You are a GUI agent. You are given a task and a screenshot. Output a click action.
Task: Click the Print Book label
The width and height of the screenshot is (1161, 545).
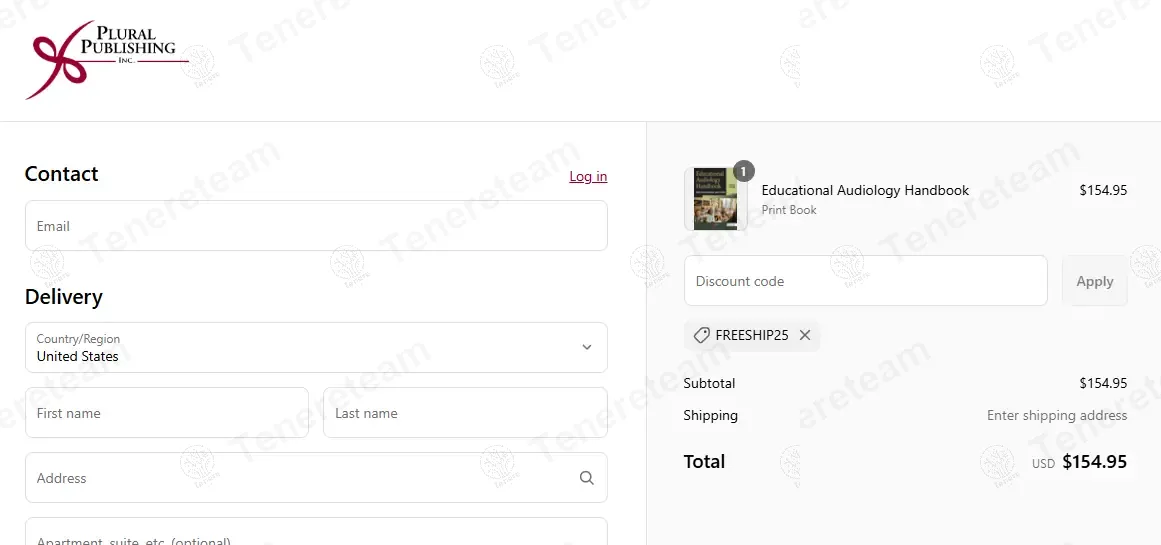coord(789,210)
